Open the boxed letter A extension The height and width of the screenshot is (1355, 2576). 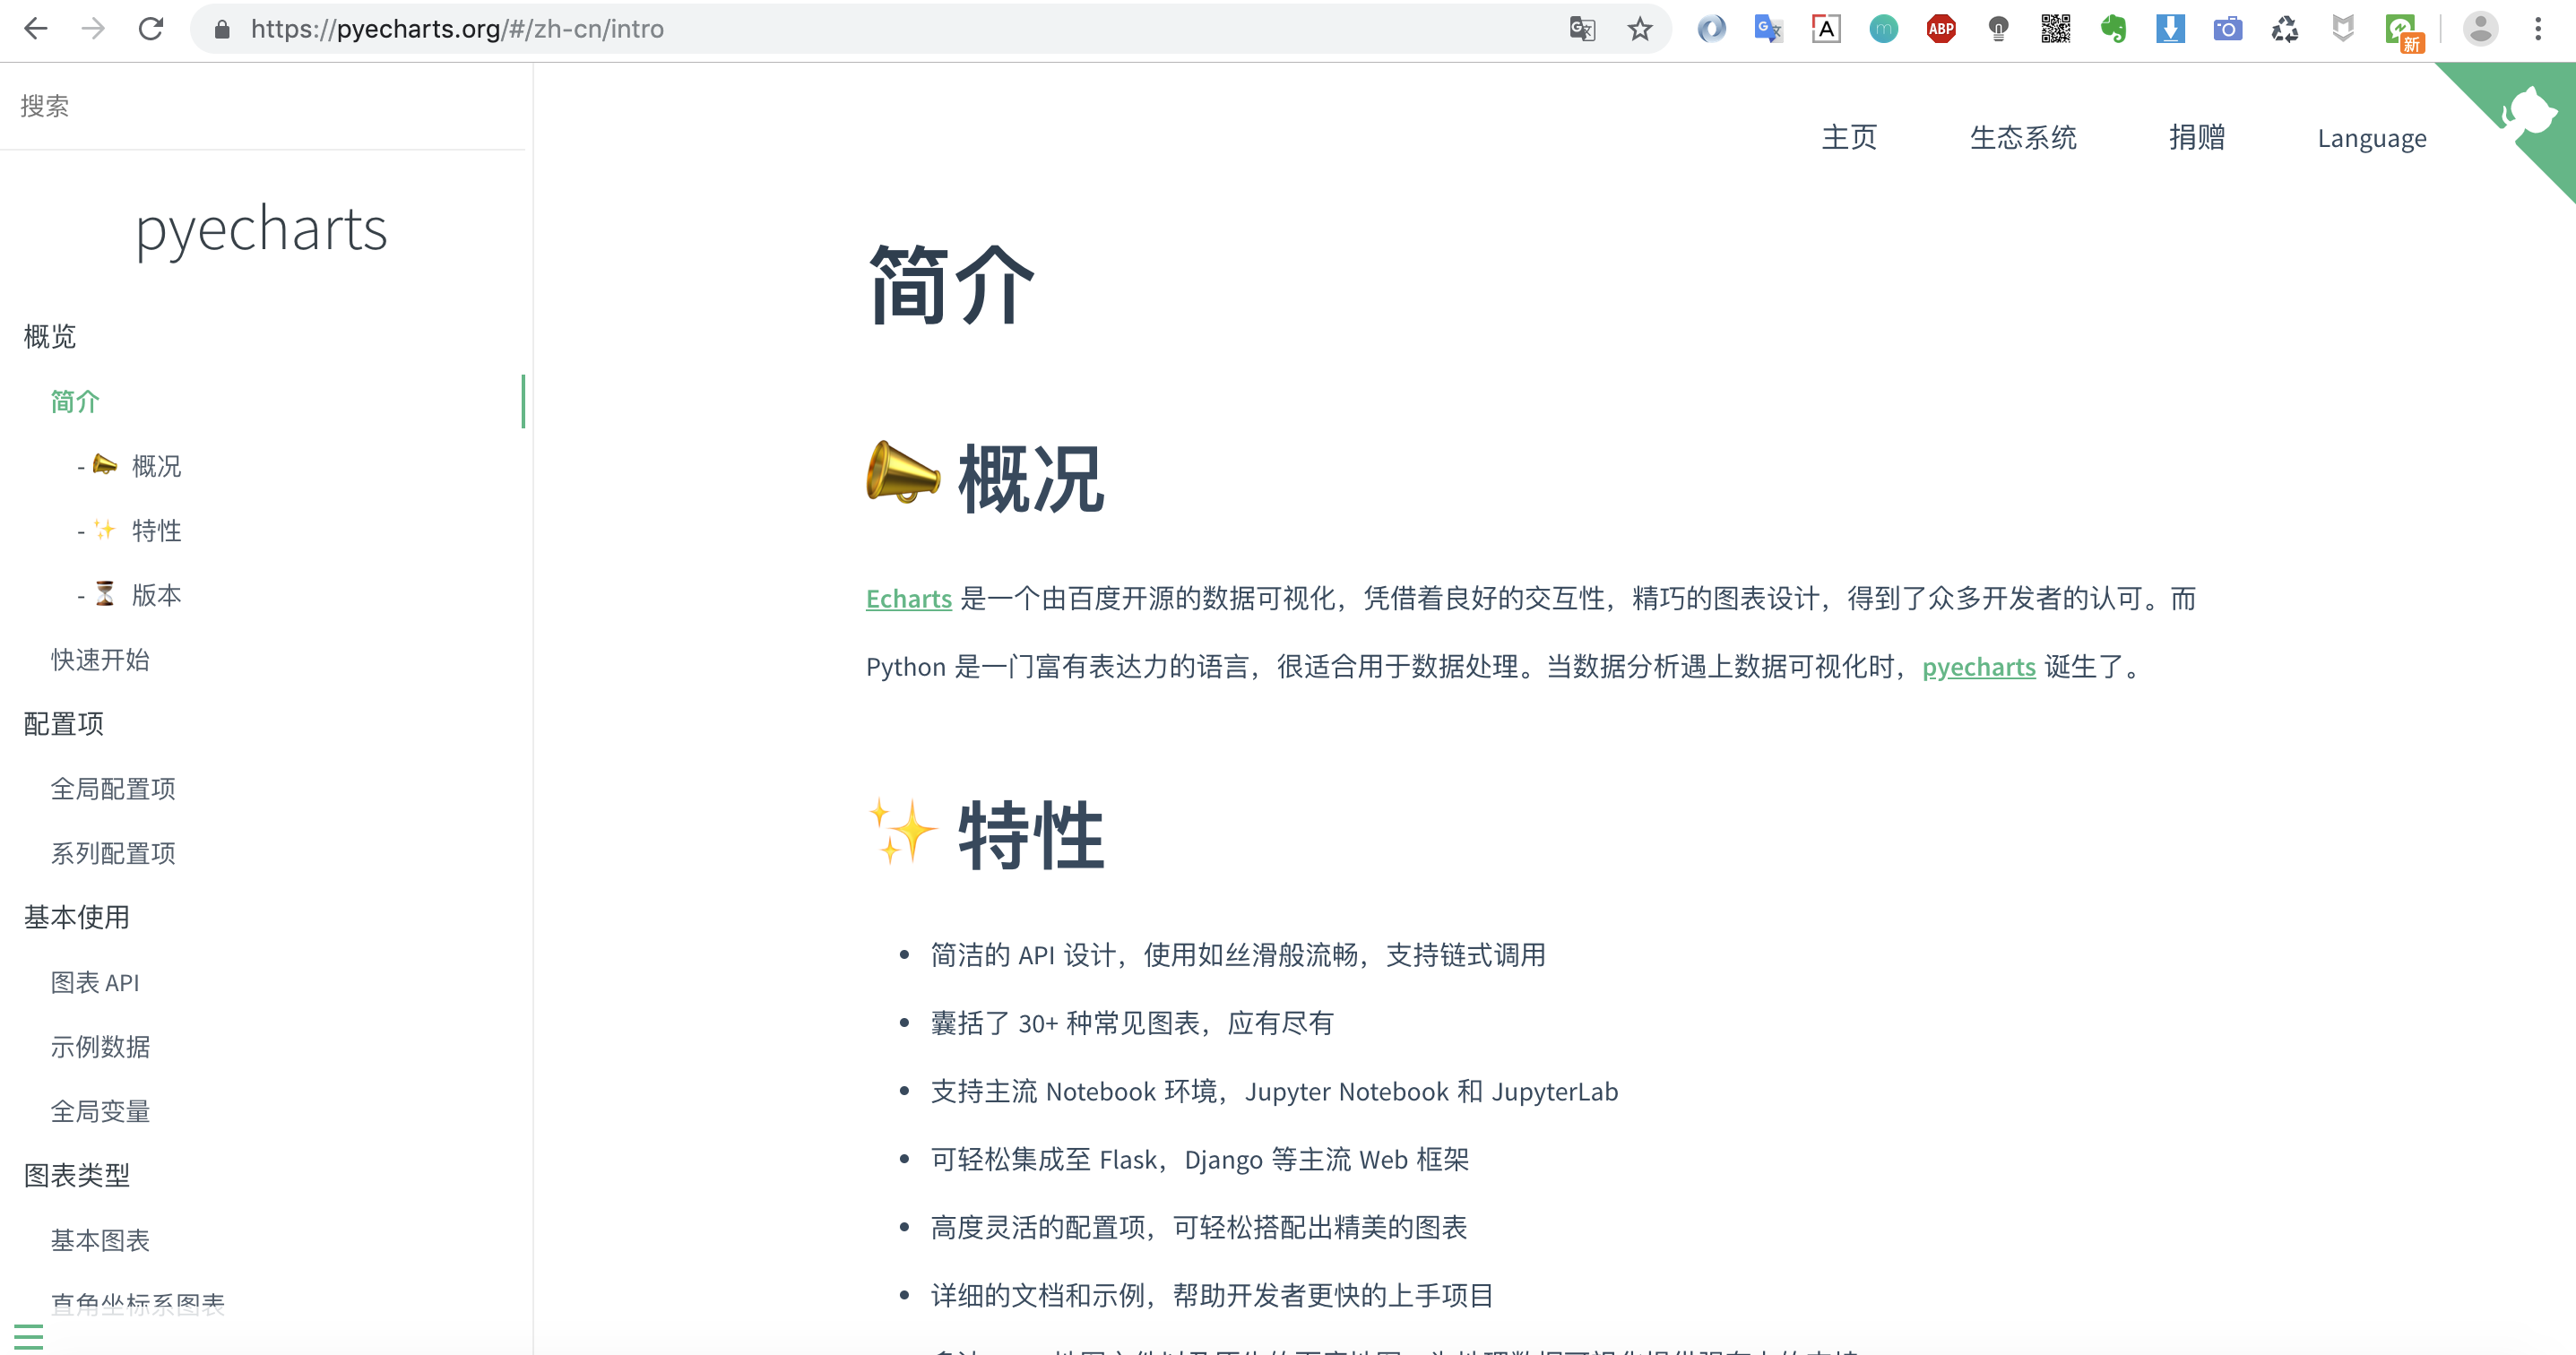click(x=1826, y=29)
